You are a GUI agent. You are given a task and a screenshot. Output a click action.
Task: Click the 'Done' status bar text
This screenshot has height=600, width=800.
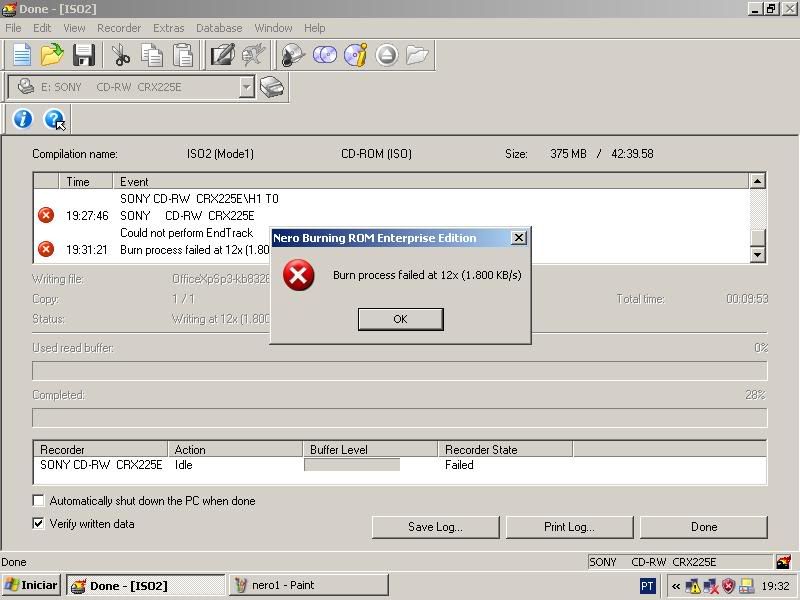click(14, 562)
